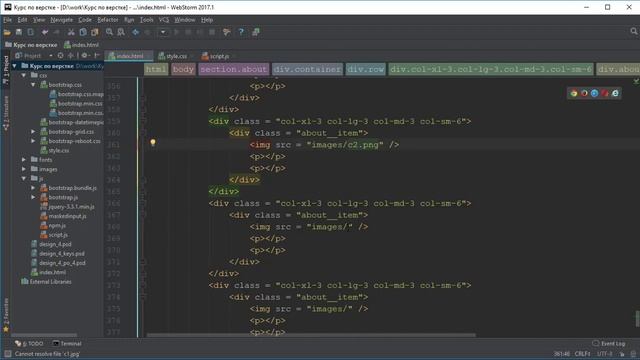
Task: Open the run configuration dropdown in toolbar
Action: (163, 32)
